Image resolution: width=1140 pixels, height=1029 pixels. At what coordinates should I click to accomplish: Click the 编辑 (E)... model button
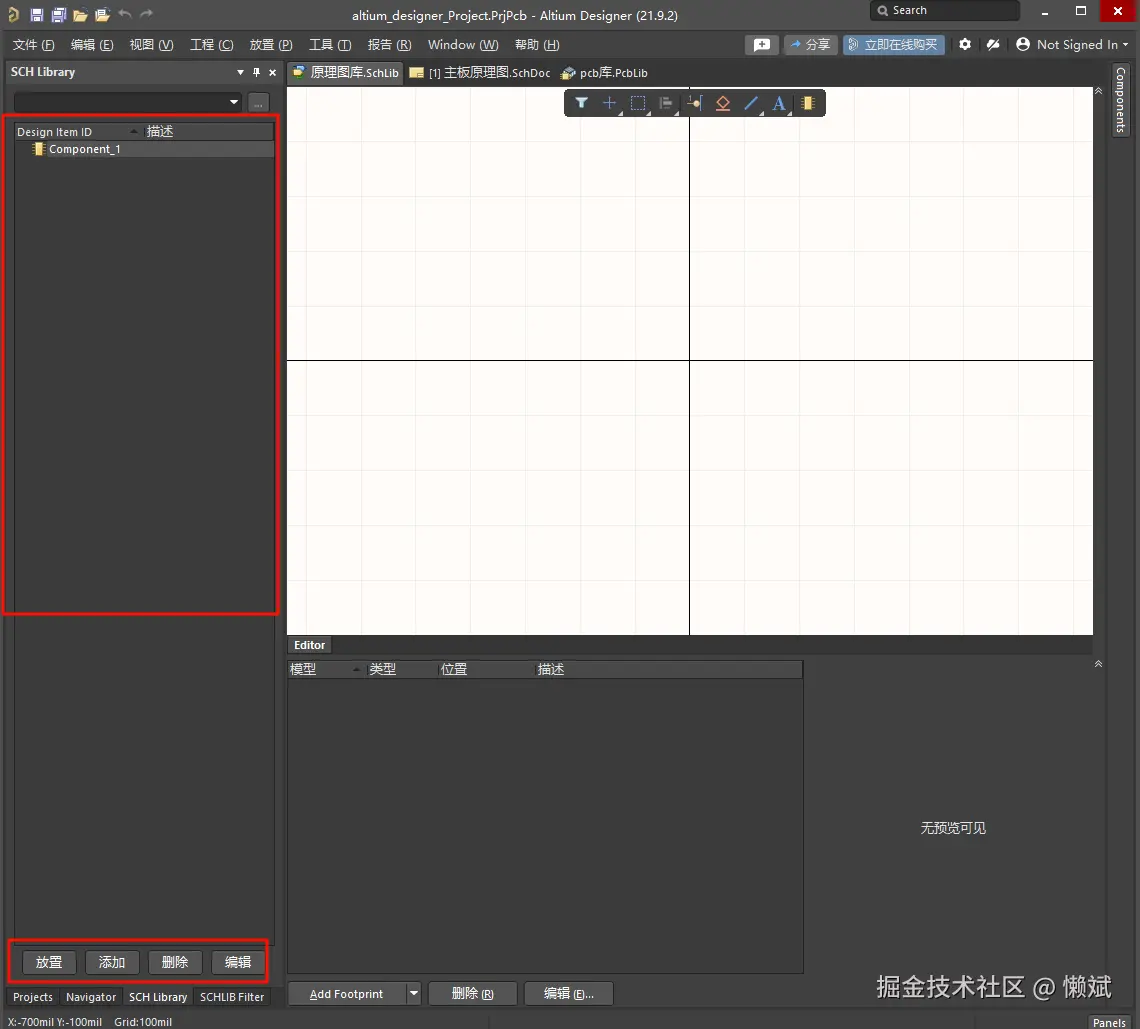569,993
